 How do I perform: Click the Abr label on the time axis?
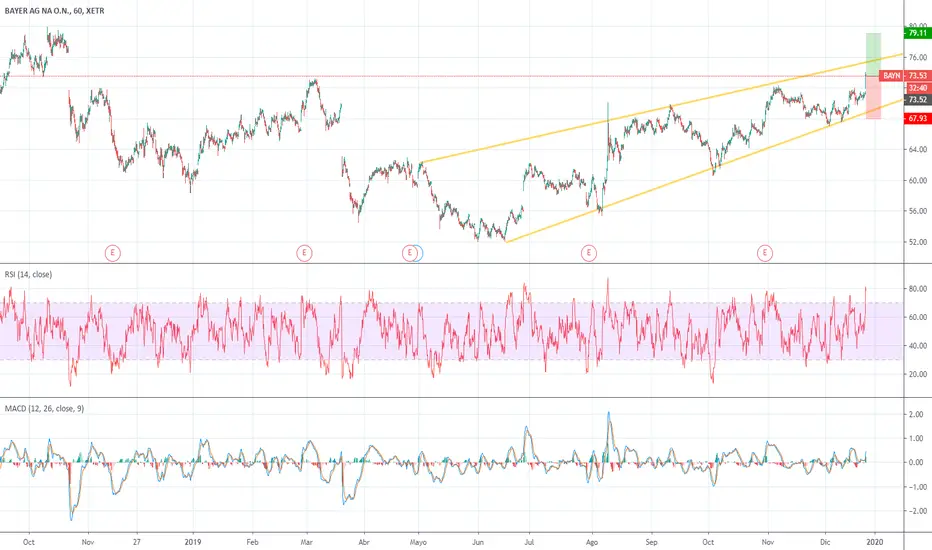pos(364,542)
